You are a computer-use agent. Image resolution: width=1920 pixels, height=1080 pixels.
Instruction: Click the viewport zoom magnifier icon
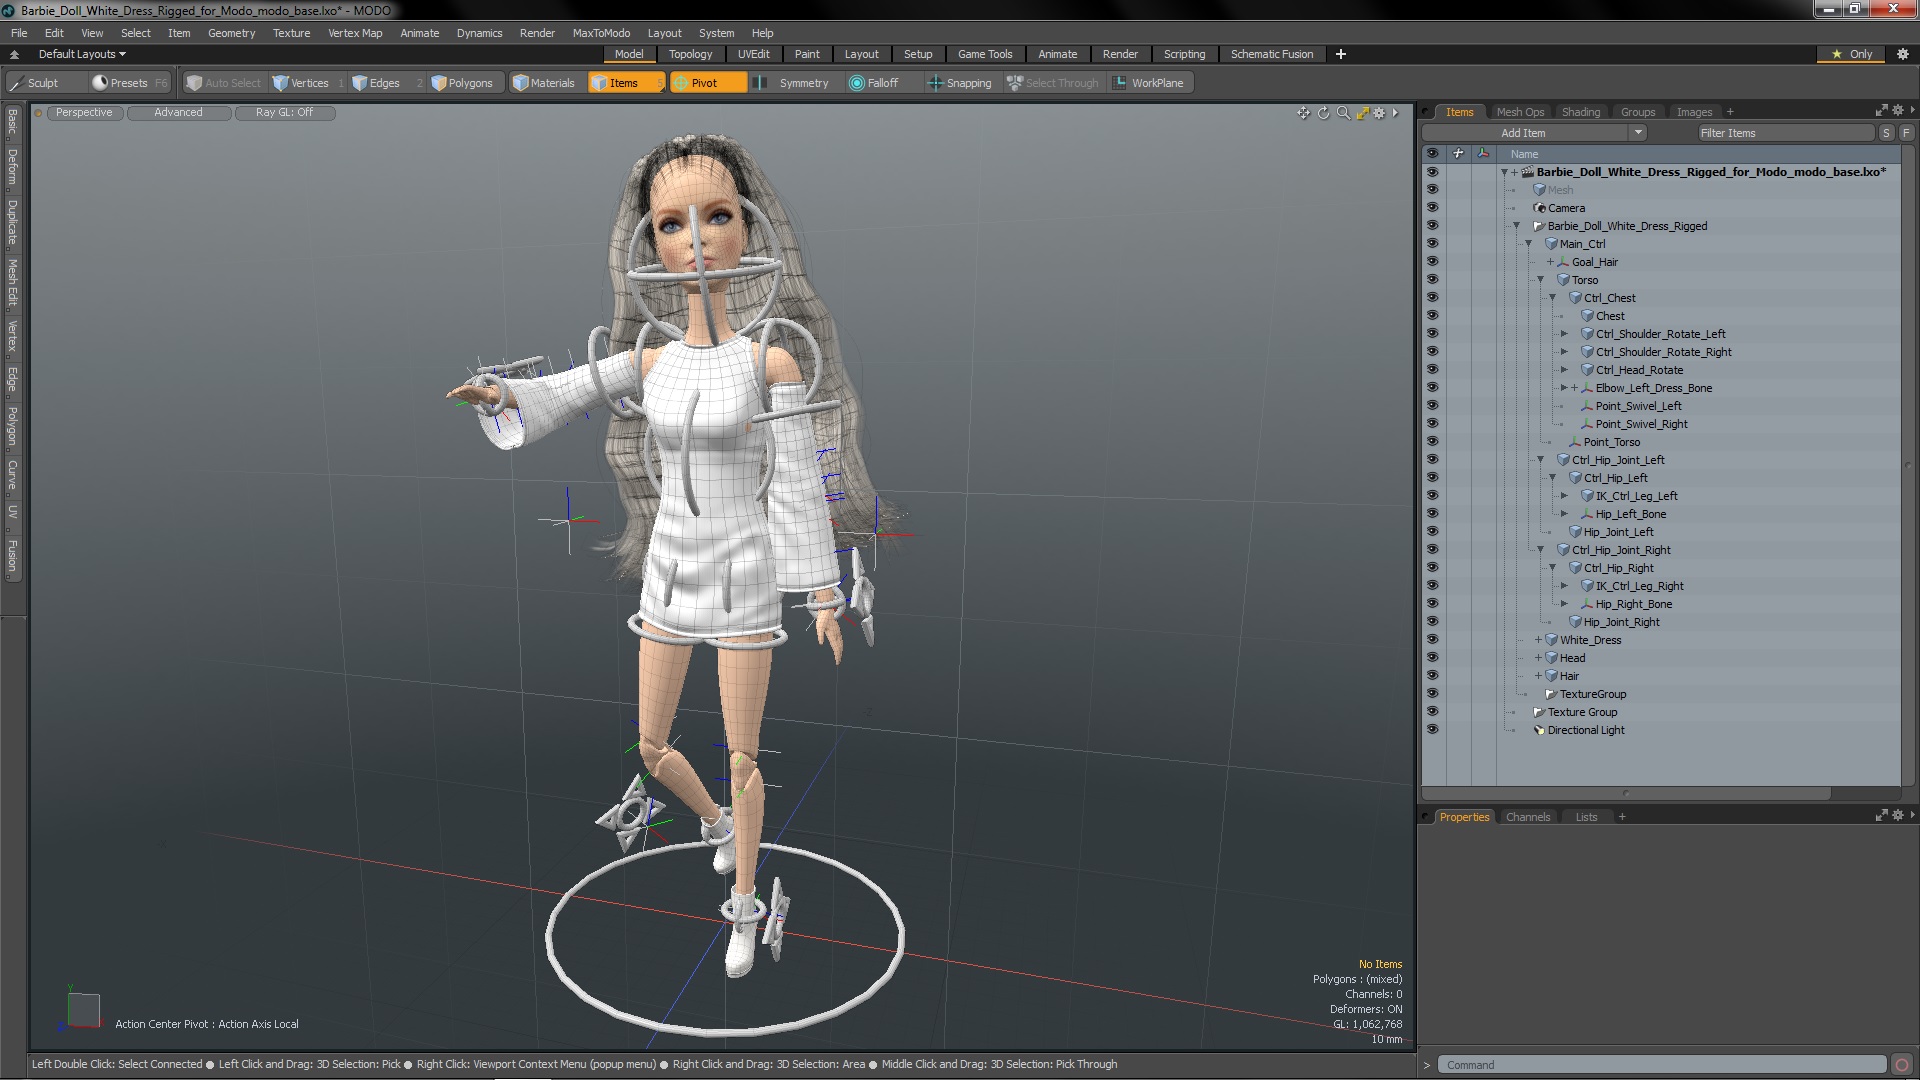click(1343, 113)
